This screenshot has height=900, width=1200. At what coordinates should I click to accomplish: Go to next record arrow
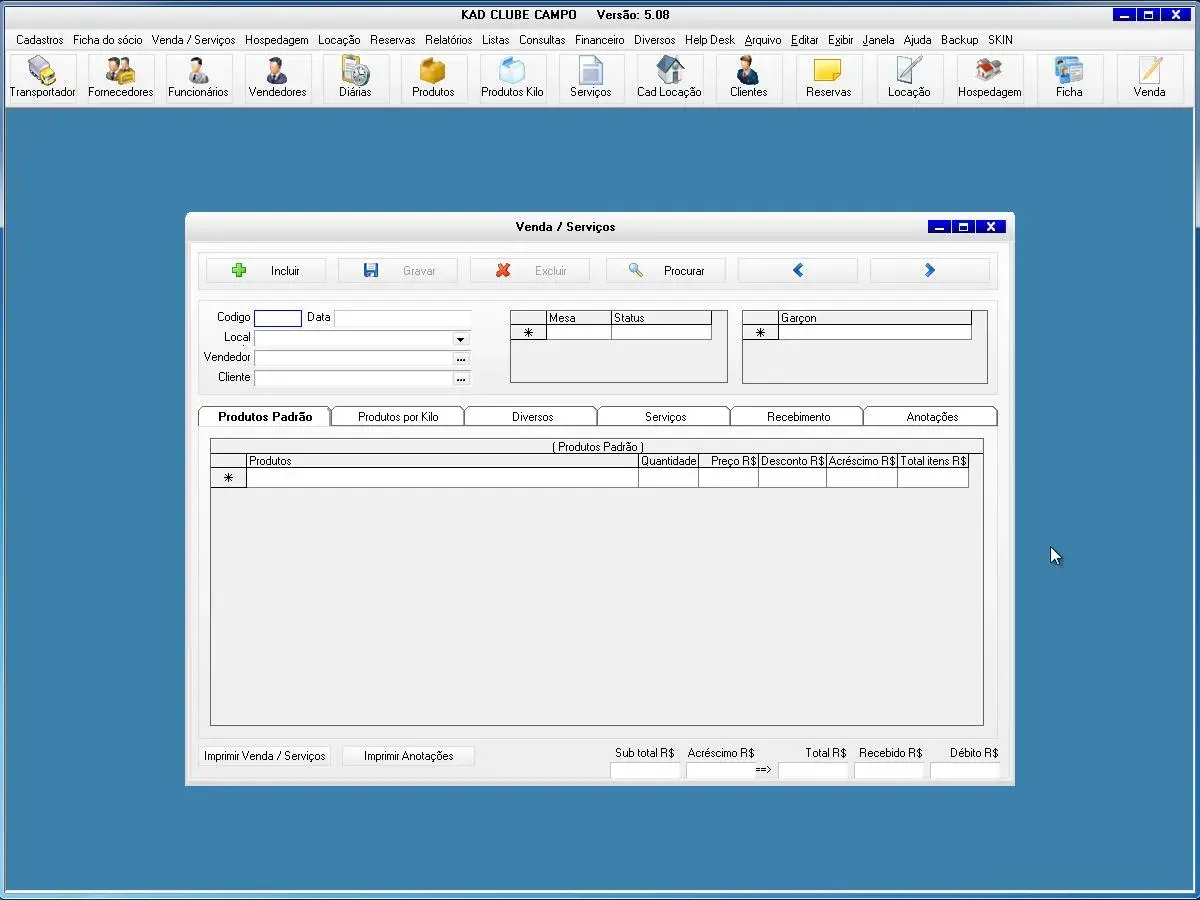(929, 271)
